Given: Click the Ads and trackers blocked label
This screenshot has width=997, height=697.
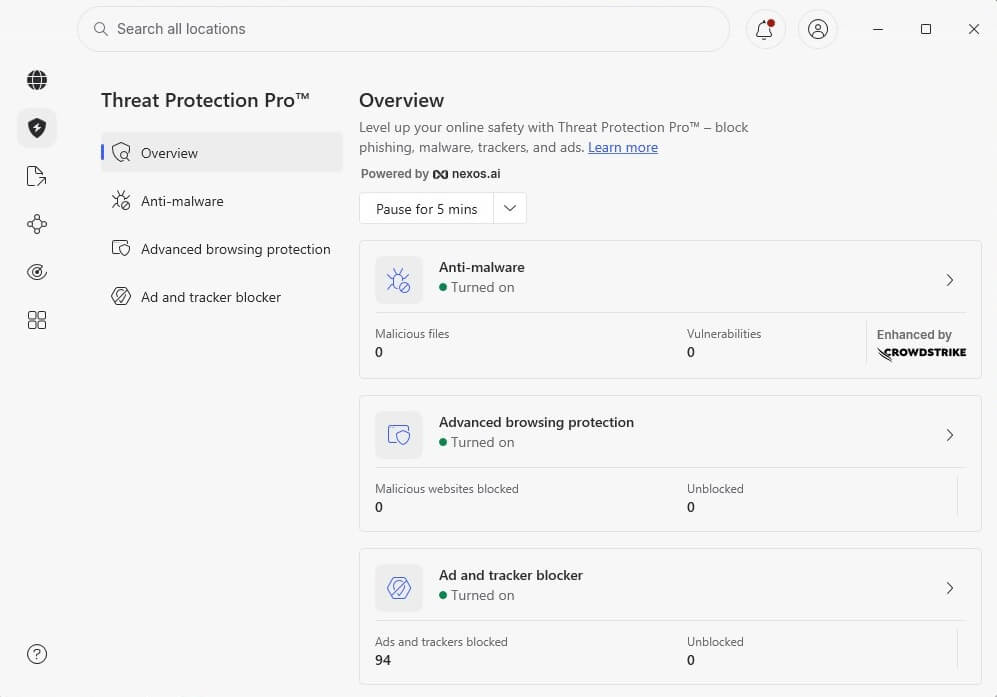Looking at the screenshot, I should (x=441, y=642).
